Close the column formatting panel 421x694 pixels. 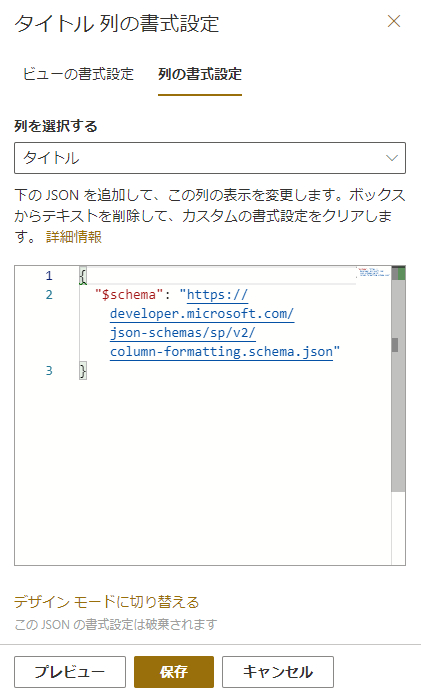click(x=394, y=21)
